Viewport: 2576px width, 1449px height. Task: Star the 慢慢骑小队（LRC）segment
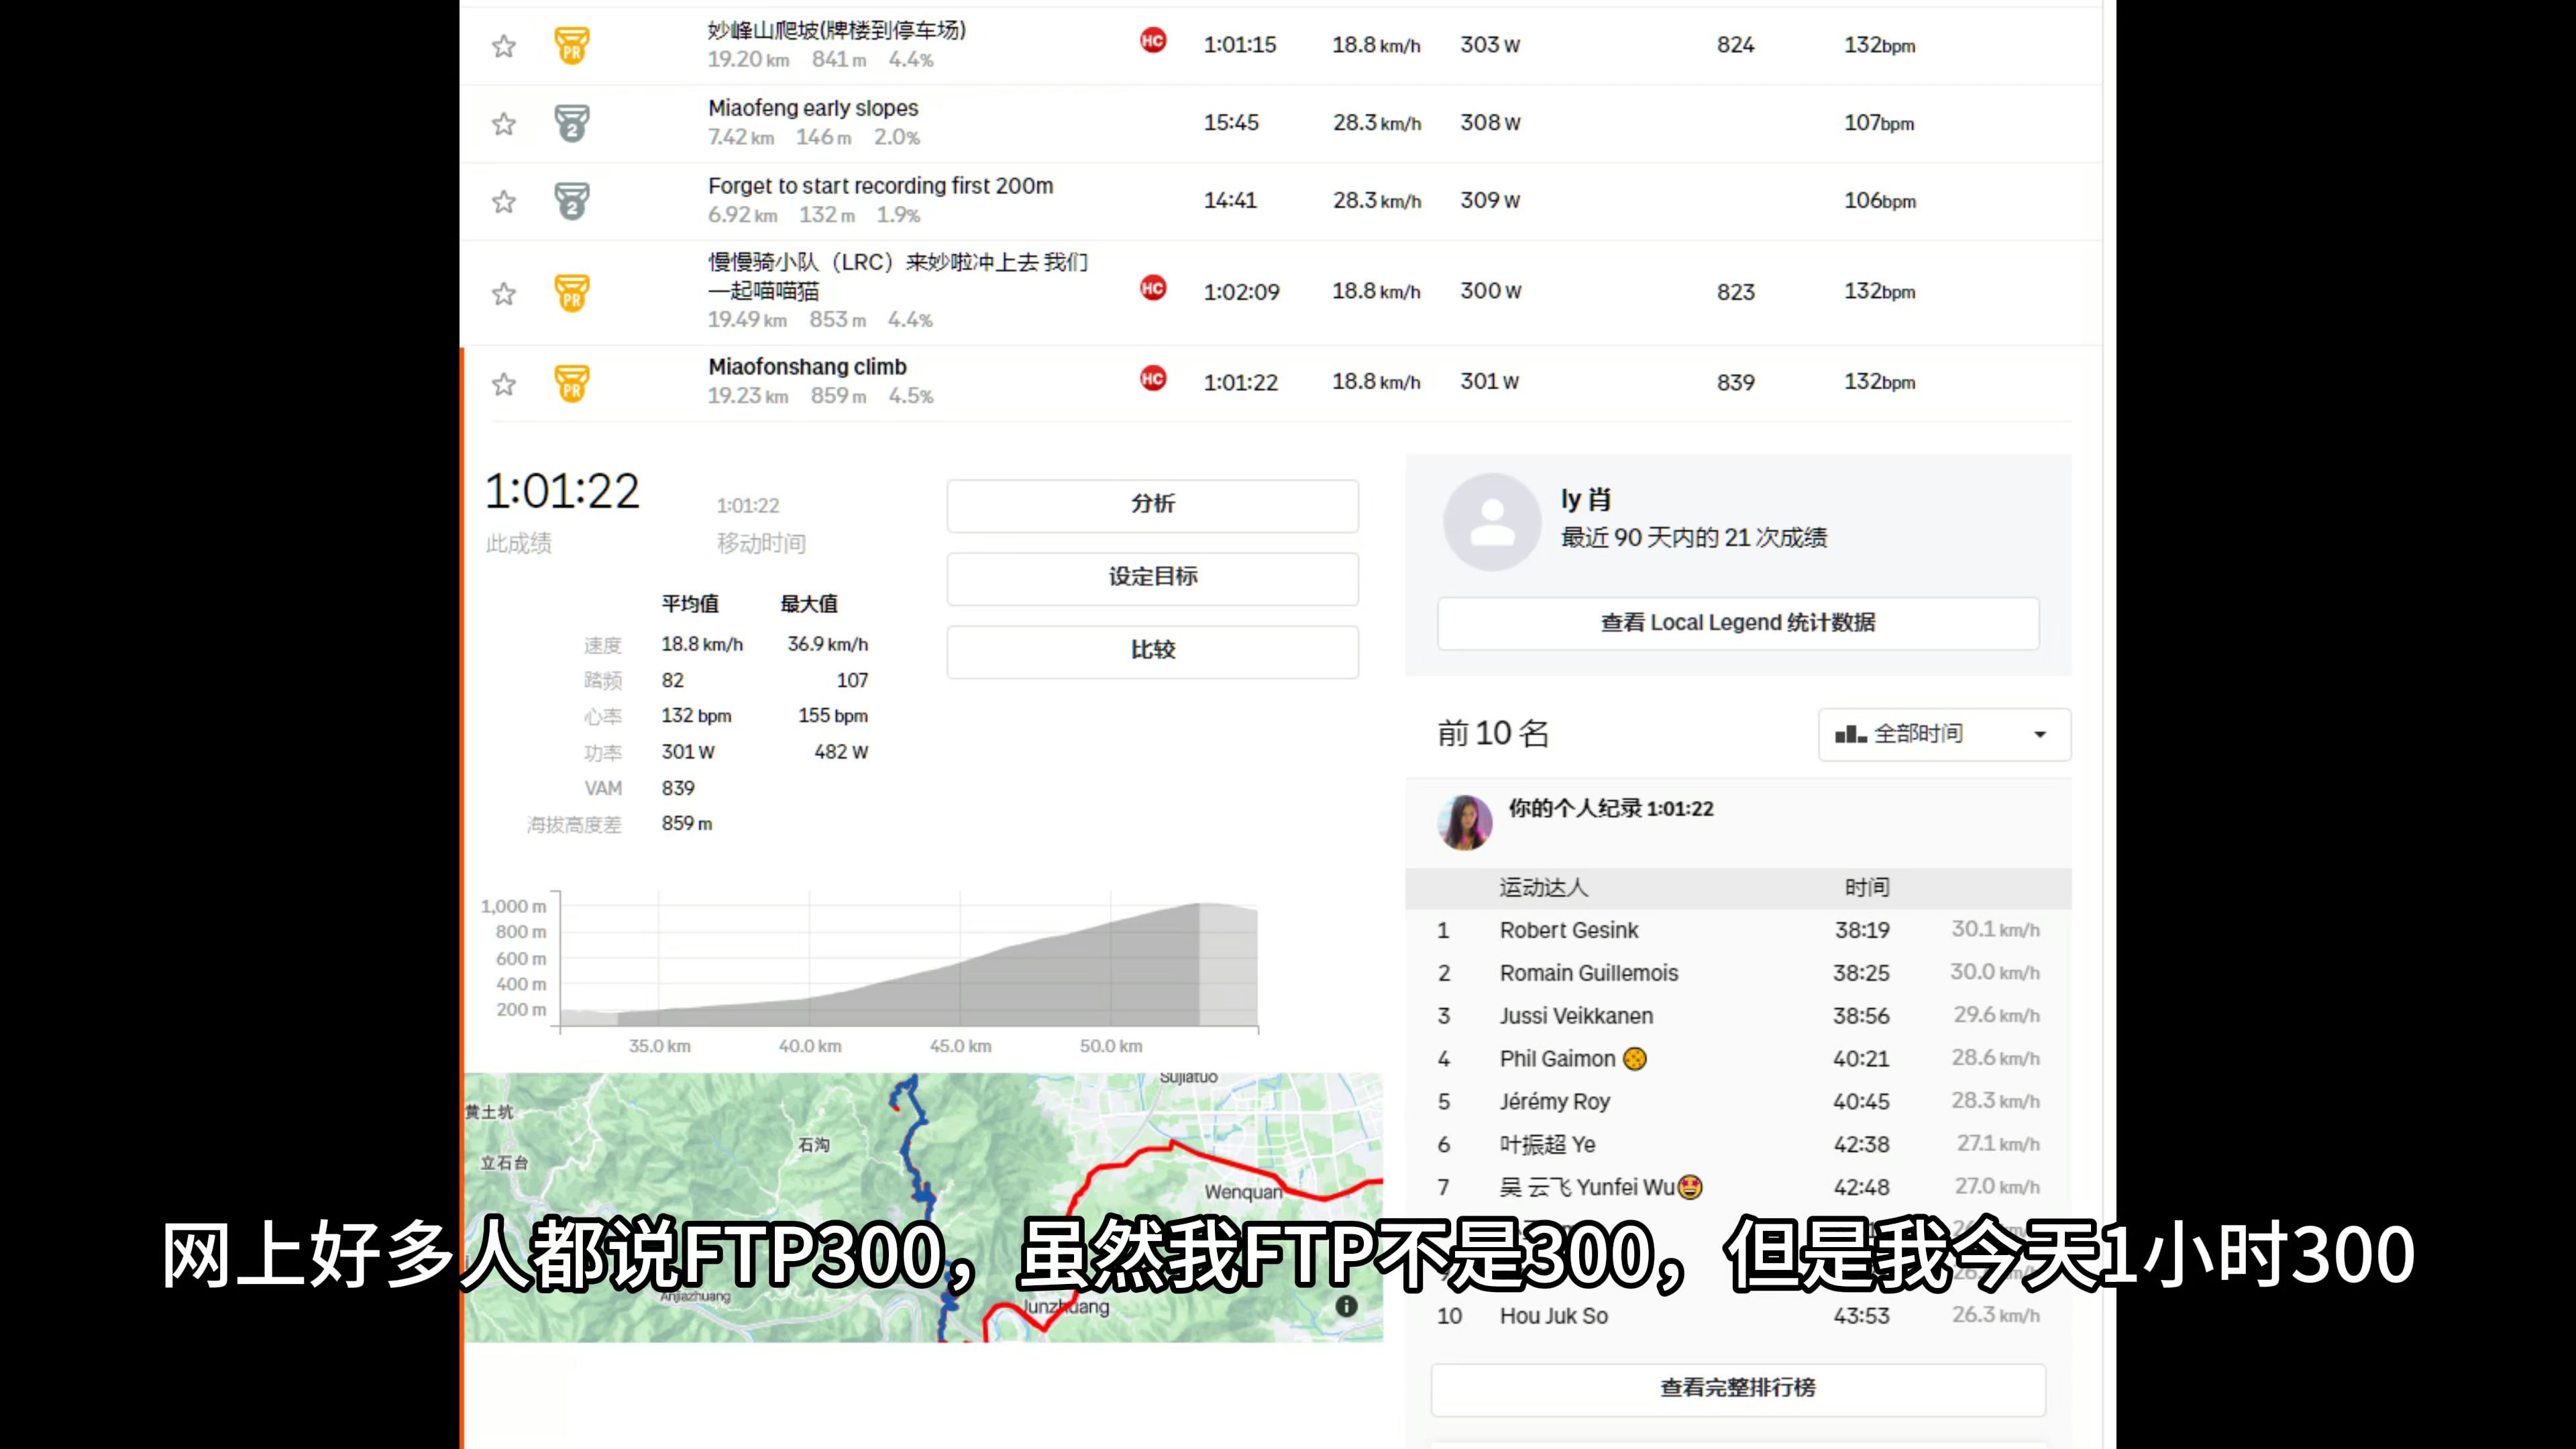pos(504,294)
